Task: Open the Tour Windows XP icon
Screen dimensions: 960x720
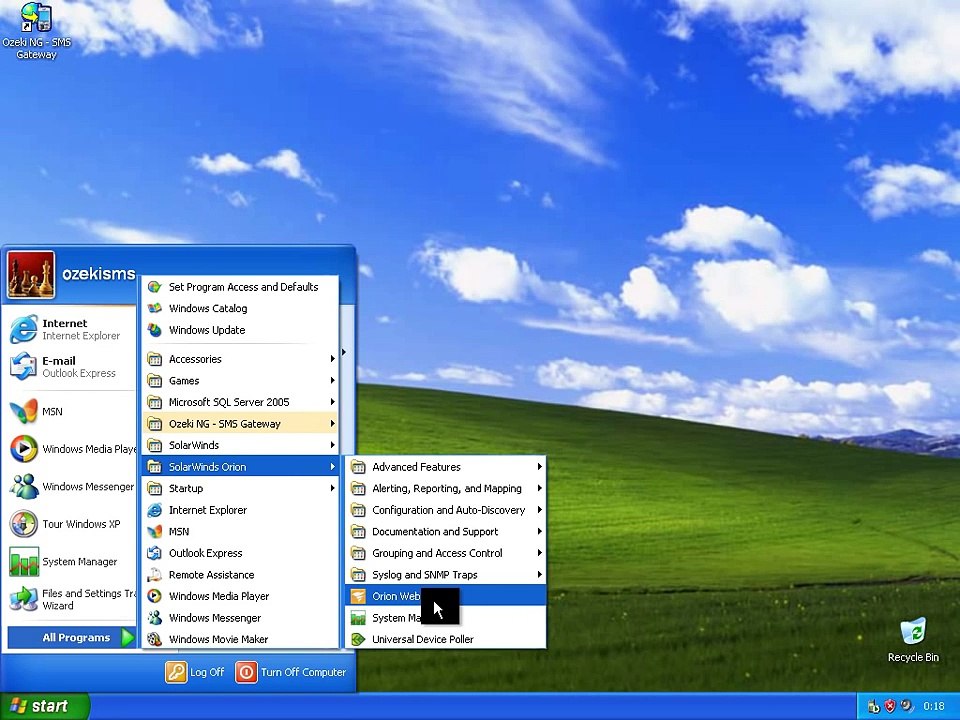Action: pyautogui.click(x=23, y=524)
